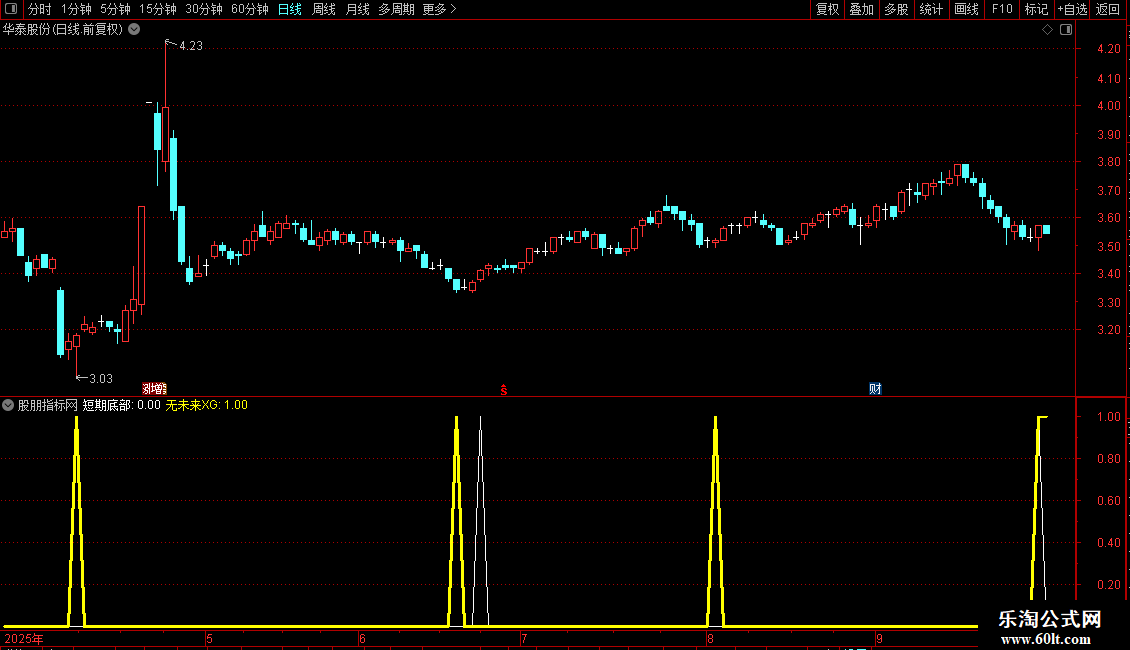This screenshot has width=1130, height=650.
Task: Expand the 更多 periods menu
Action: (x=439, y=9)
